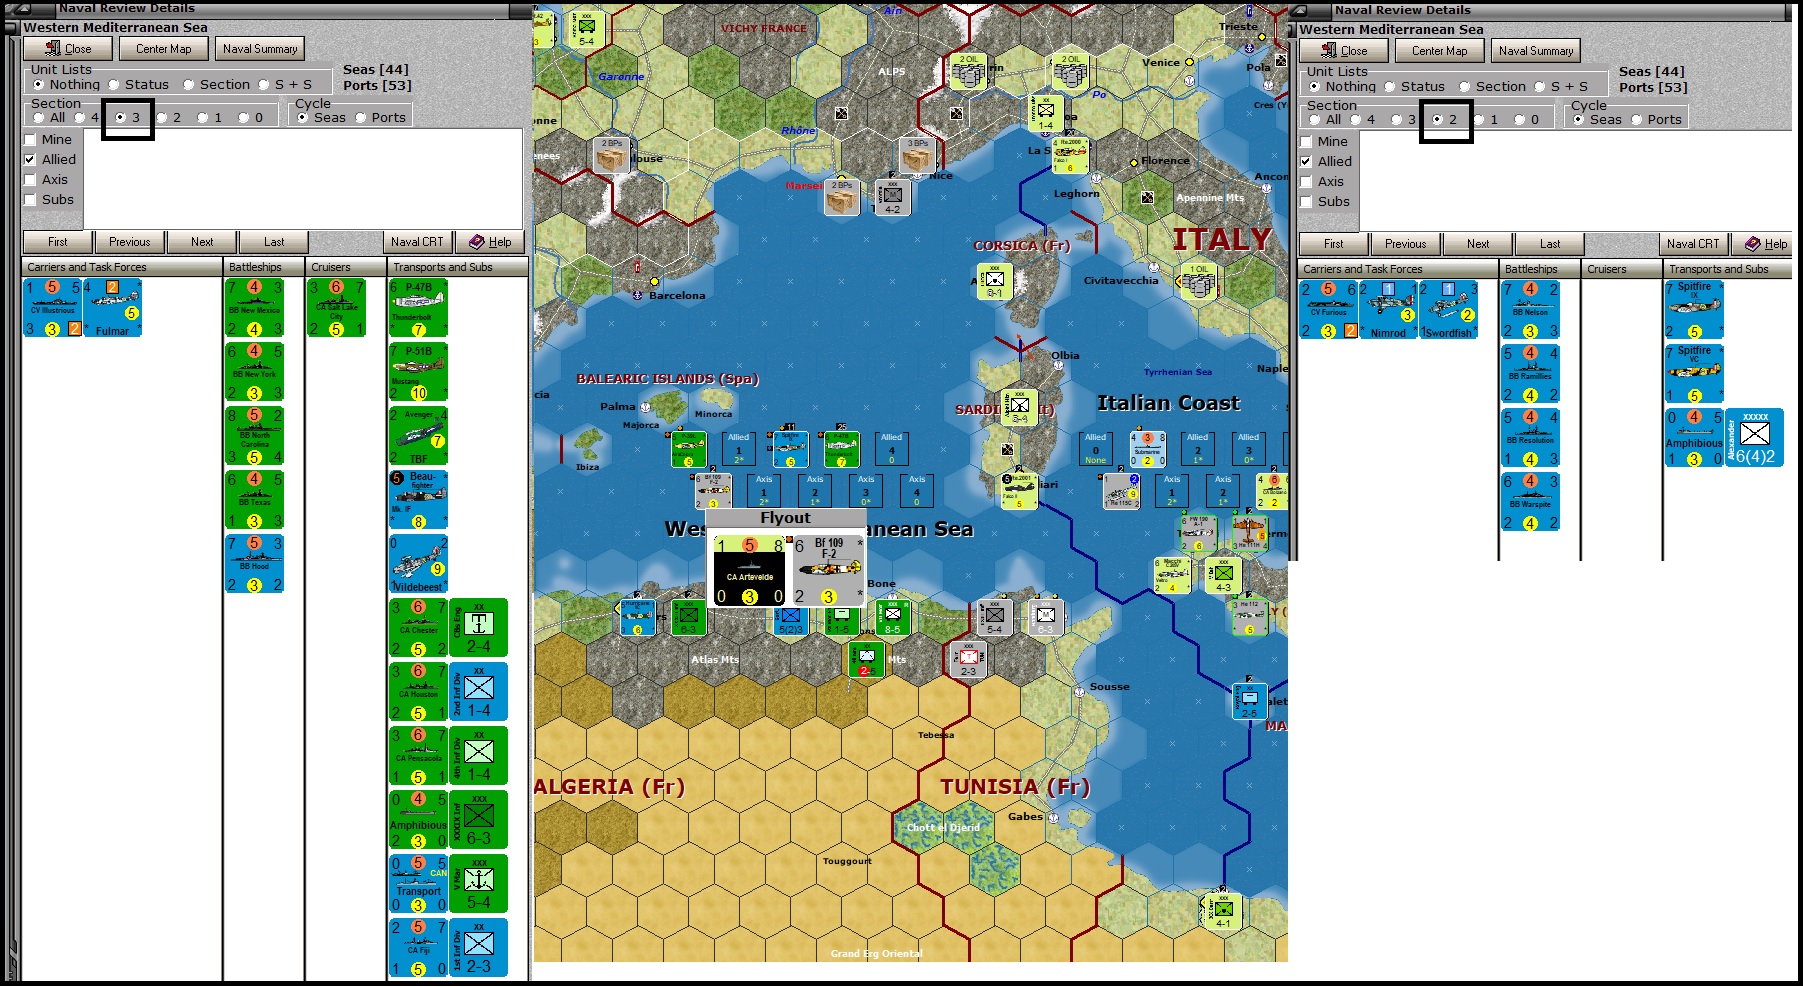
Task: Select the CBs Eng 2-4 unit
Action: 479,628
